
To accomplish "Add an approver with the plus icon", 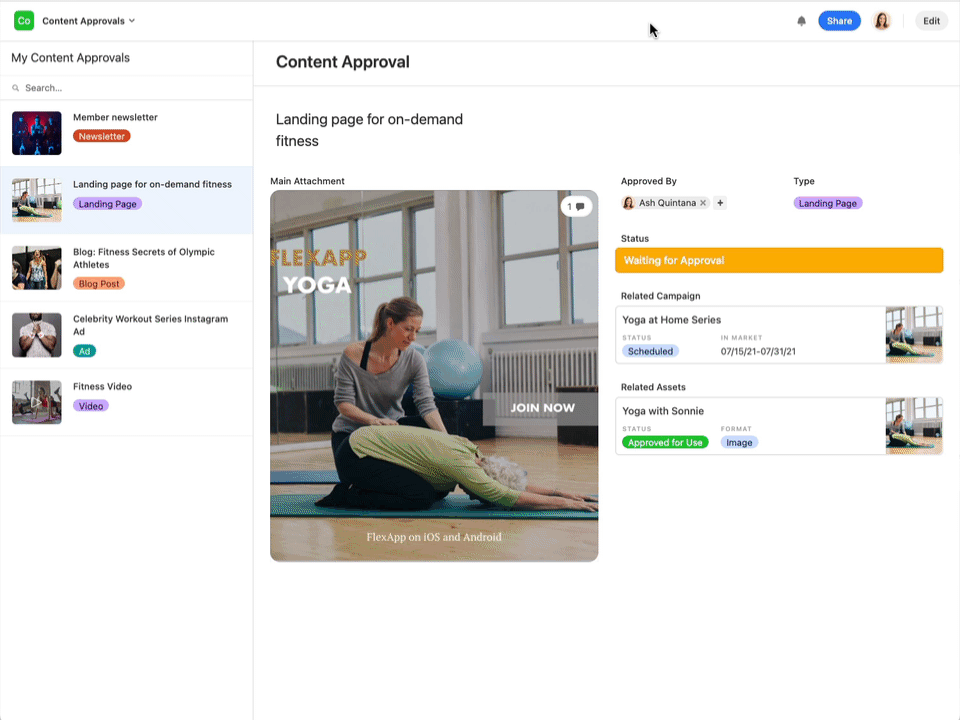I will 720,203.
